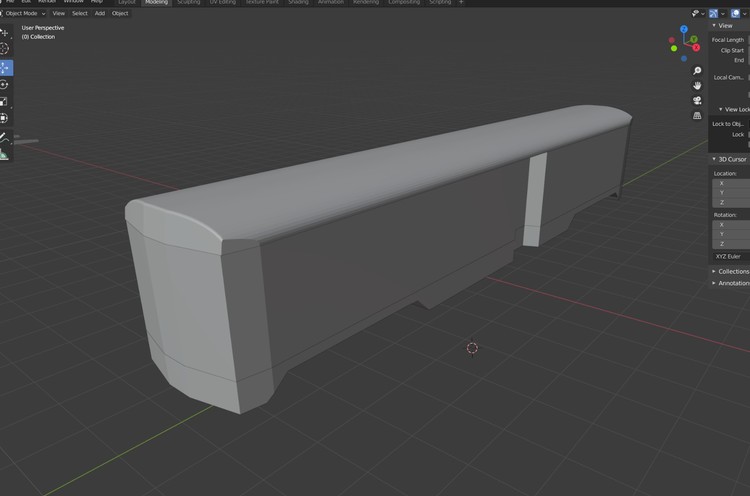Click the 3D cursor Location Y field
750x496 pixels.
[731, 193]
